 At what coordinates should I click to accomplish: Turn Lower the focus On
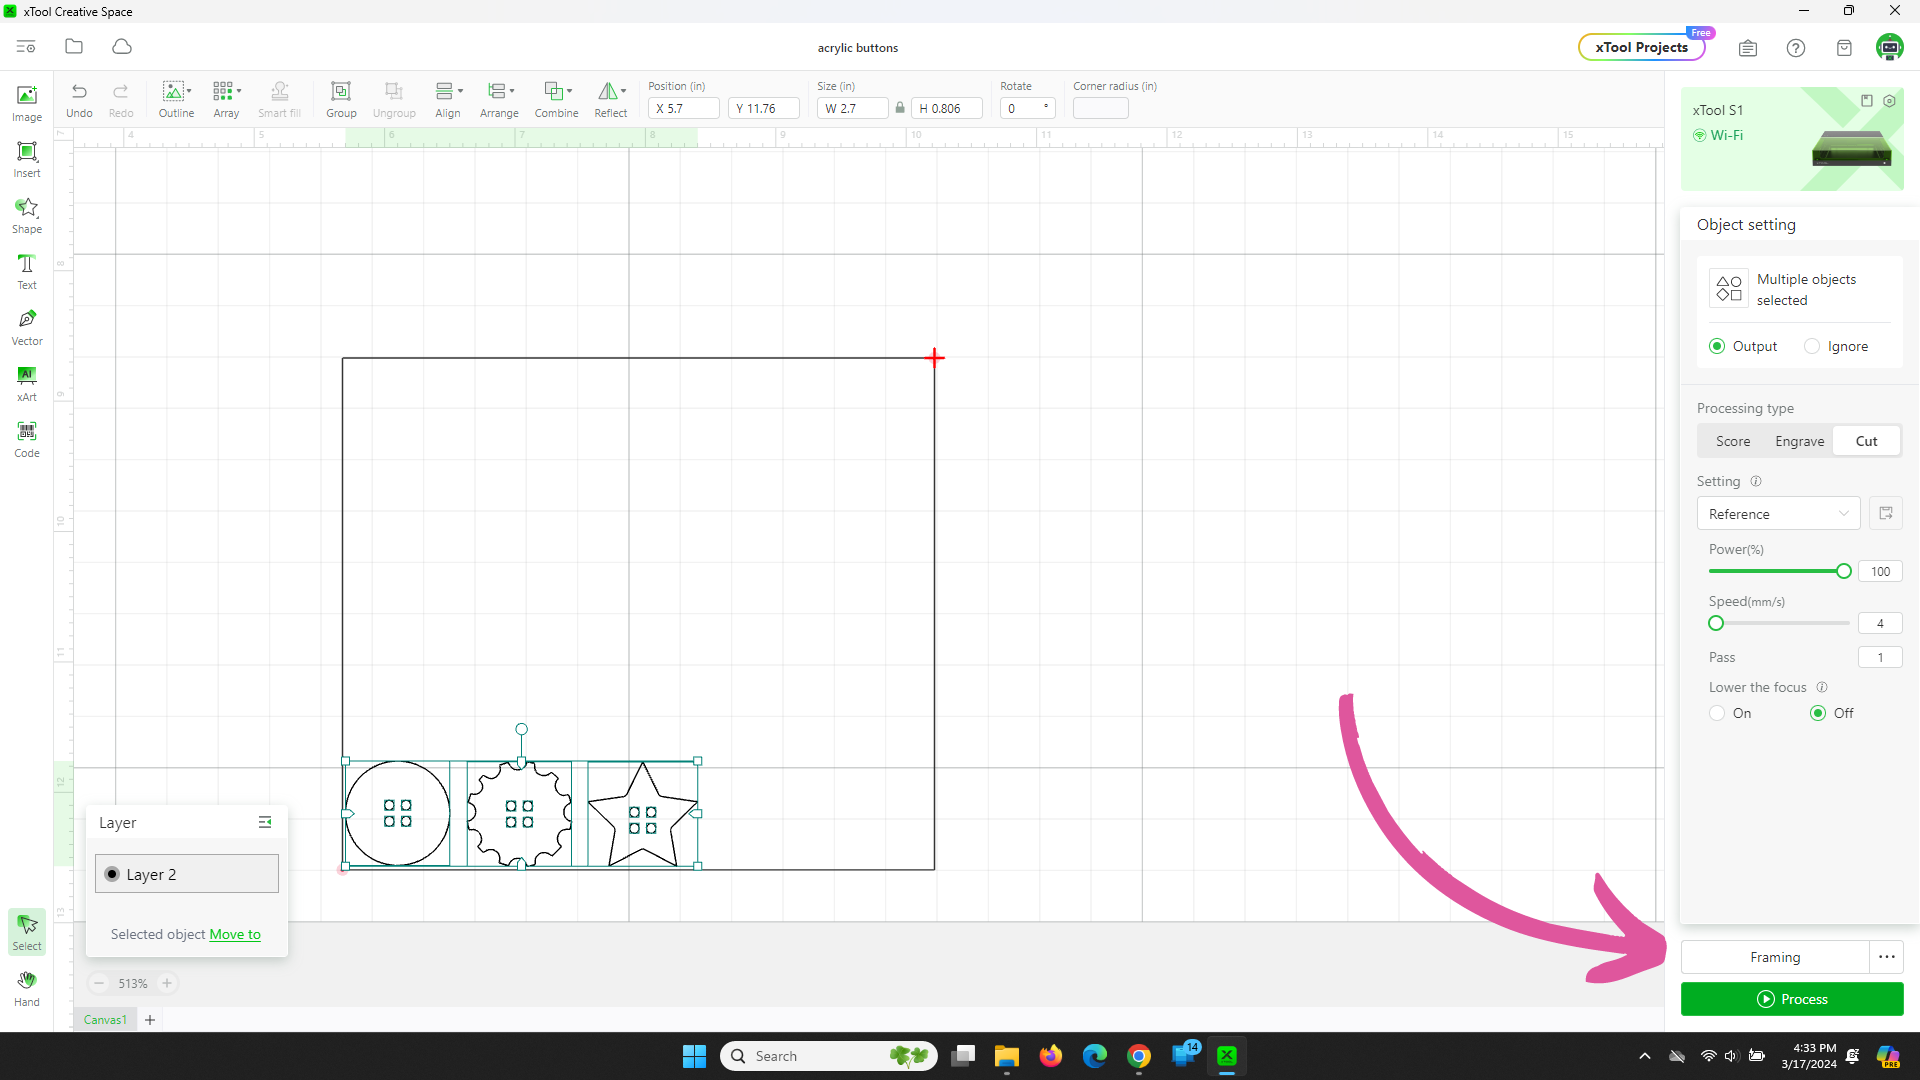click(1717, 713)
